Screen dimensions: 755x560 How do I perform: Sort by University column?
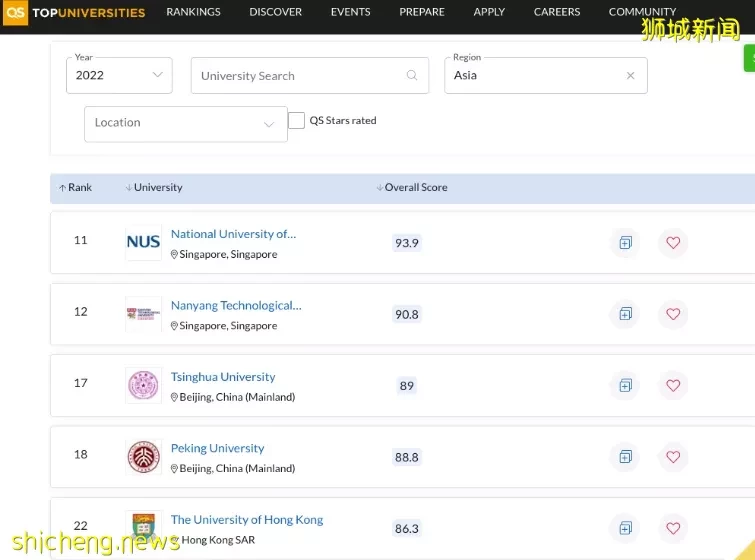click(x=154, y=187)
